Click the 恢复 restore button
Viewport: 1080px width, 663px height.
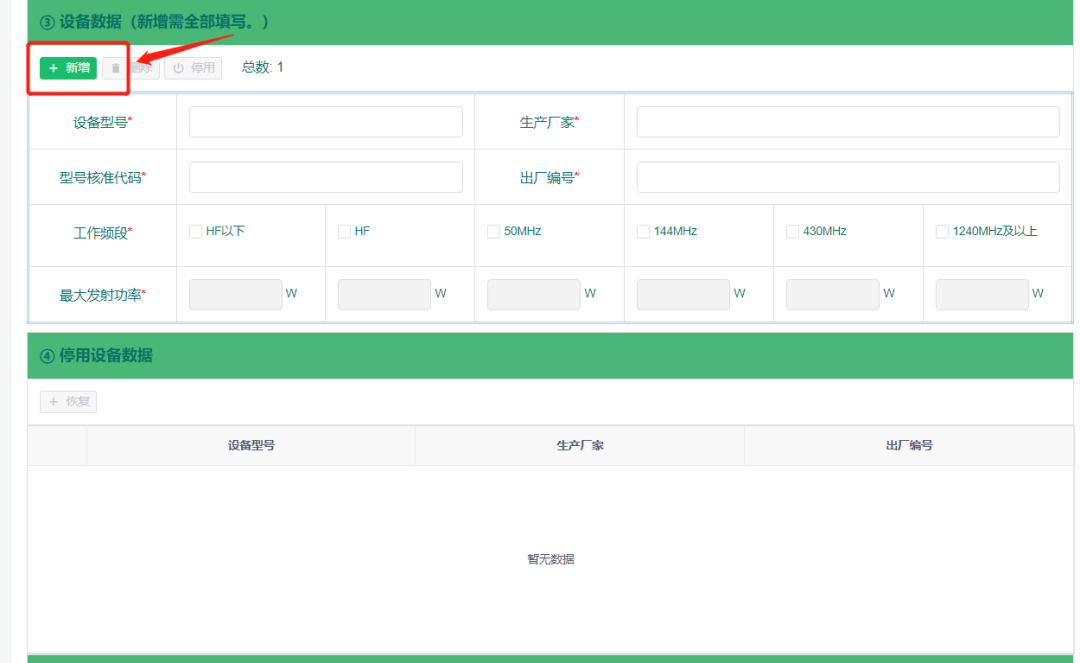[x=68, y=401]
